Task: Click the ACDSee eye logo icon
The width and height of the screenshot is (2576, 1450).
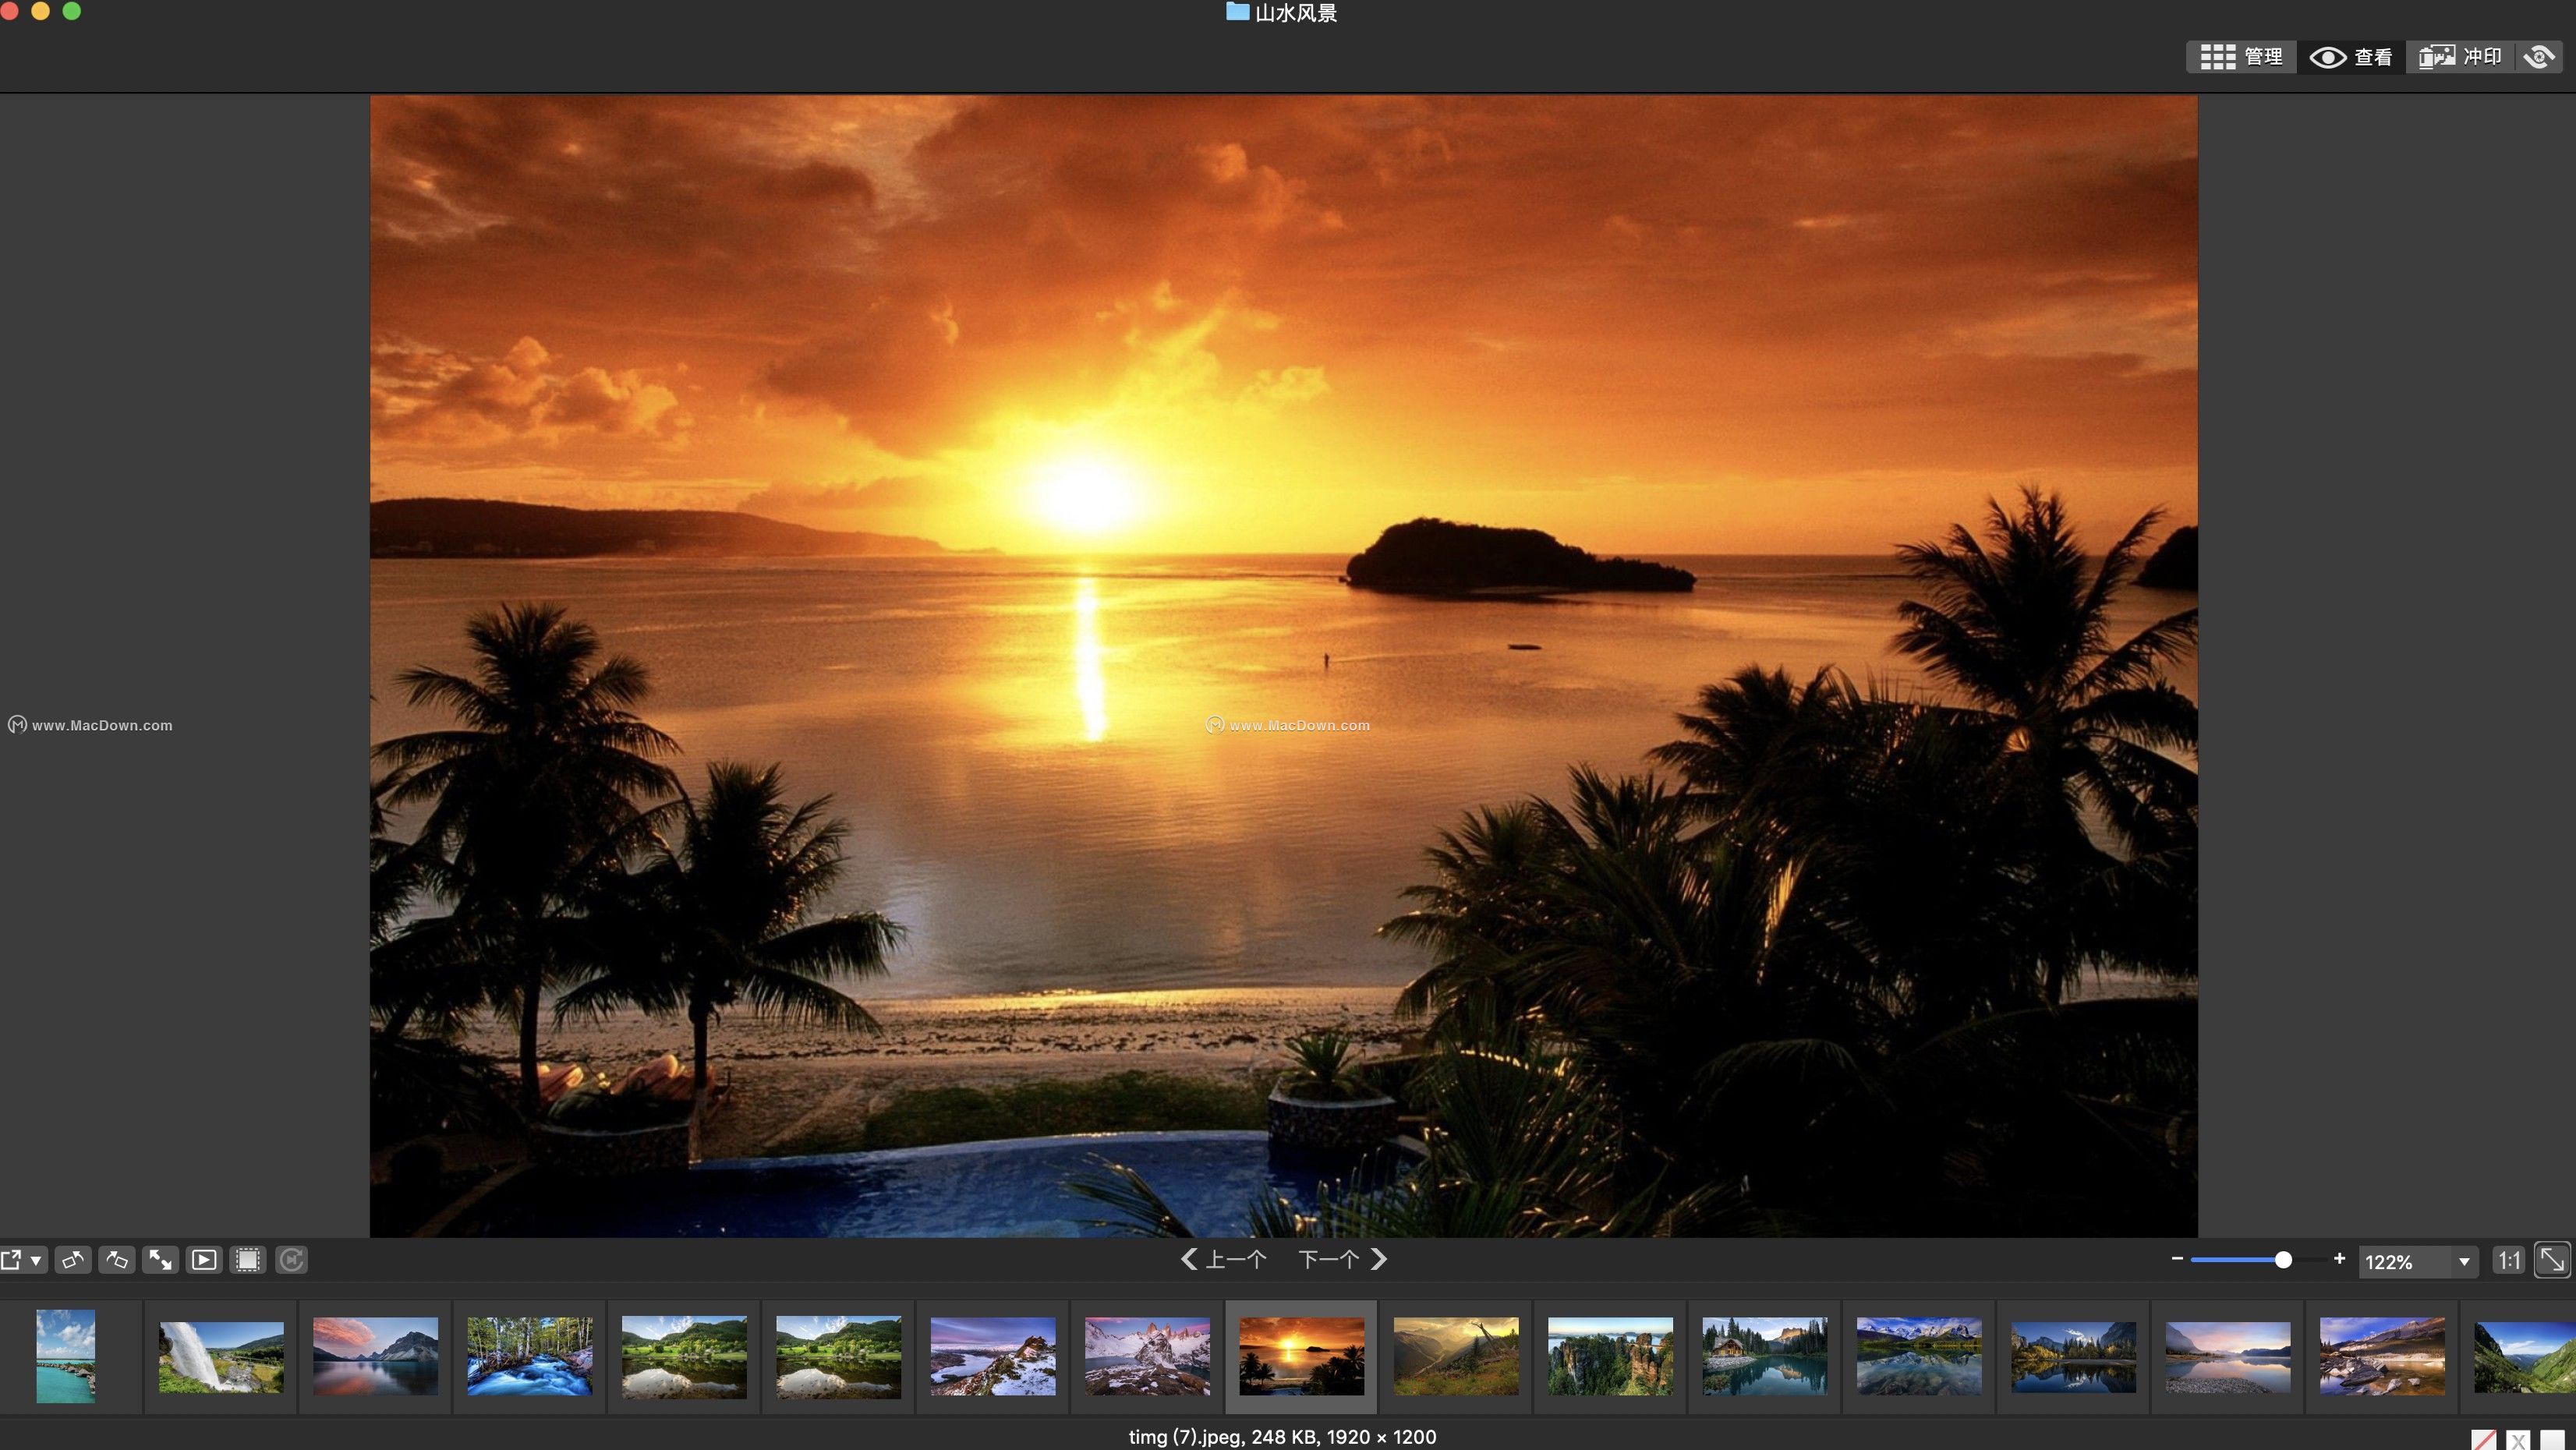Action: [x=2540, y=57]
